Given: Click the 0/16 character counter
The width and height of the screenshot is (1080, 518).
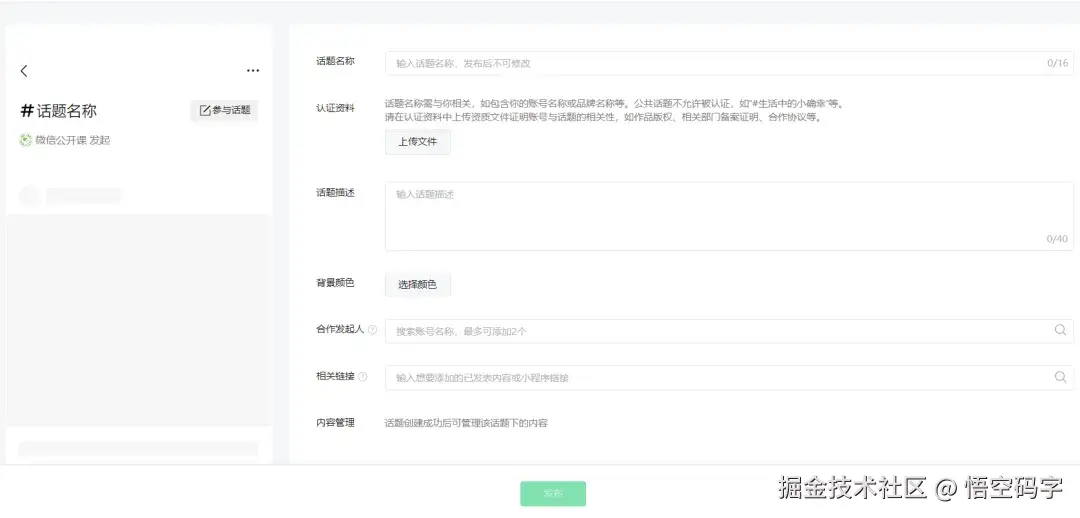Looking at the screenshot, I should pyautogui.click(x=1057, y=63).
